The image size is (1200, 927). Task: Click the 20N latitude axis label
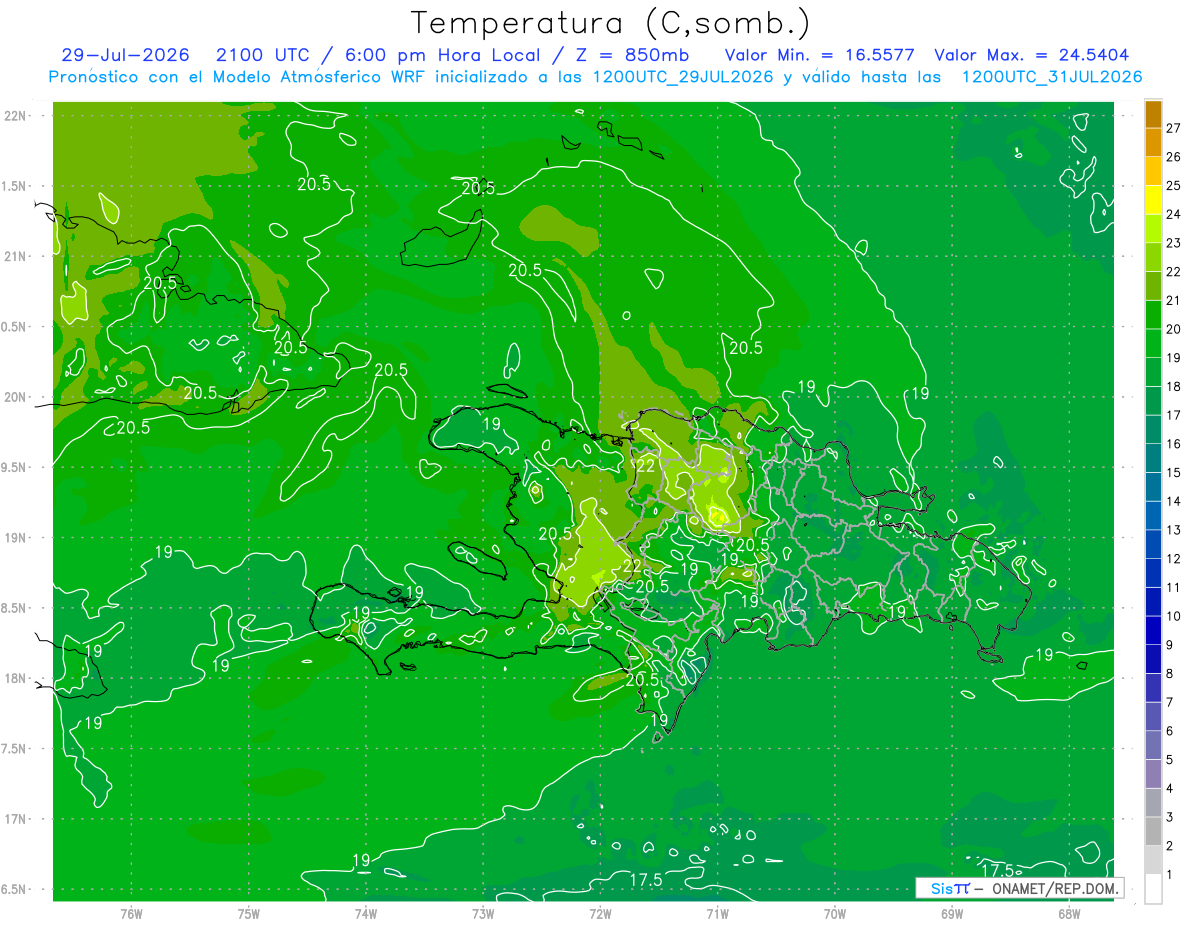tap(15, 397)
